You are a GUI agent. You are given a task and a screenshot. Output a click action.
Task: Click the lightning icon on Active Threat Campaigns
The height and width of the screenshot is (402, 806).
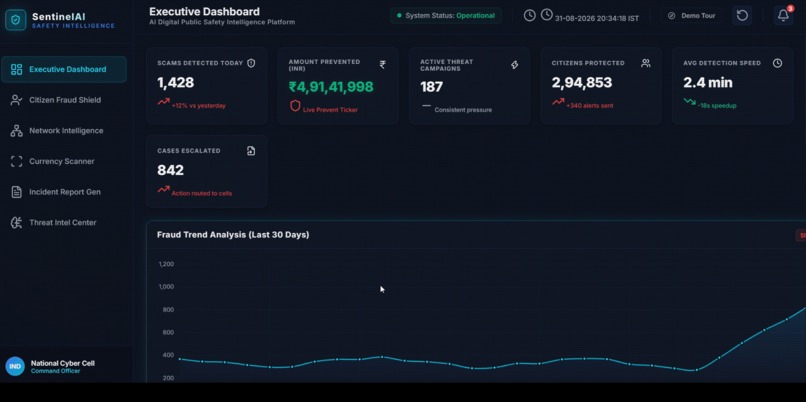(515, 65)
